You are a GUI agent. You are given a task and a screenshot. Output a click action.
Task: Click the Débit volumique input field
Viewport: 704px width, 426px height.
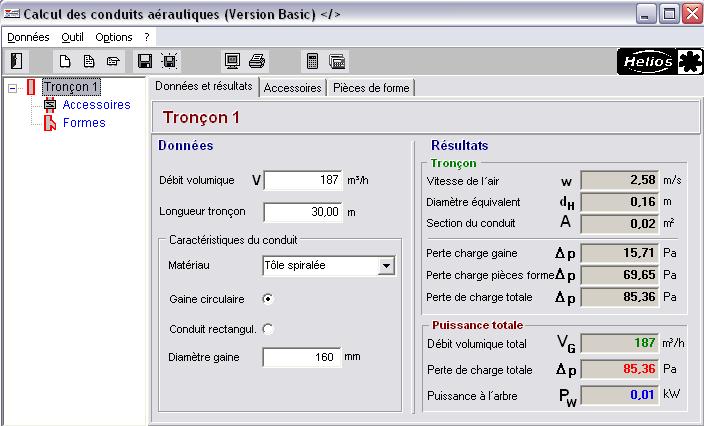tap(303, 180)
